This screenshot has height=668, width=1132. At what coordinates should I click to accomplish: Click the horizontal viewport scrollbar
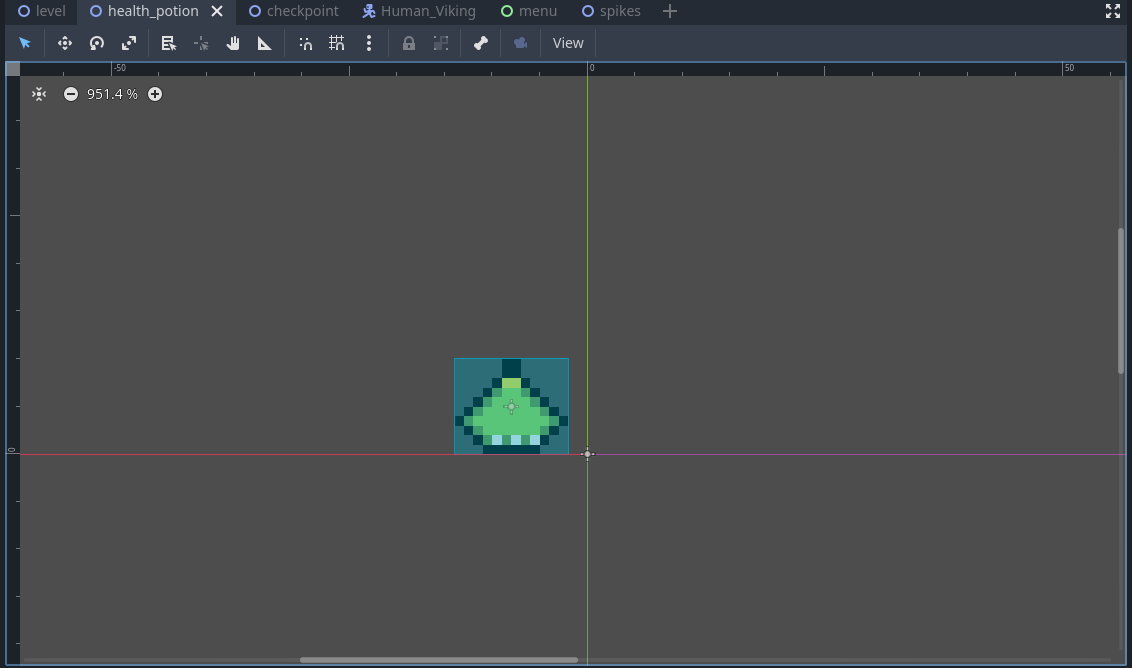click(439, 660)
